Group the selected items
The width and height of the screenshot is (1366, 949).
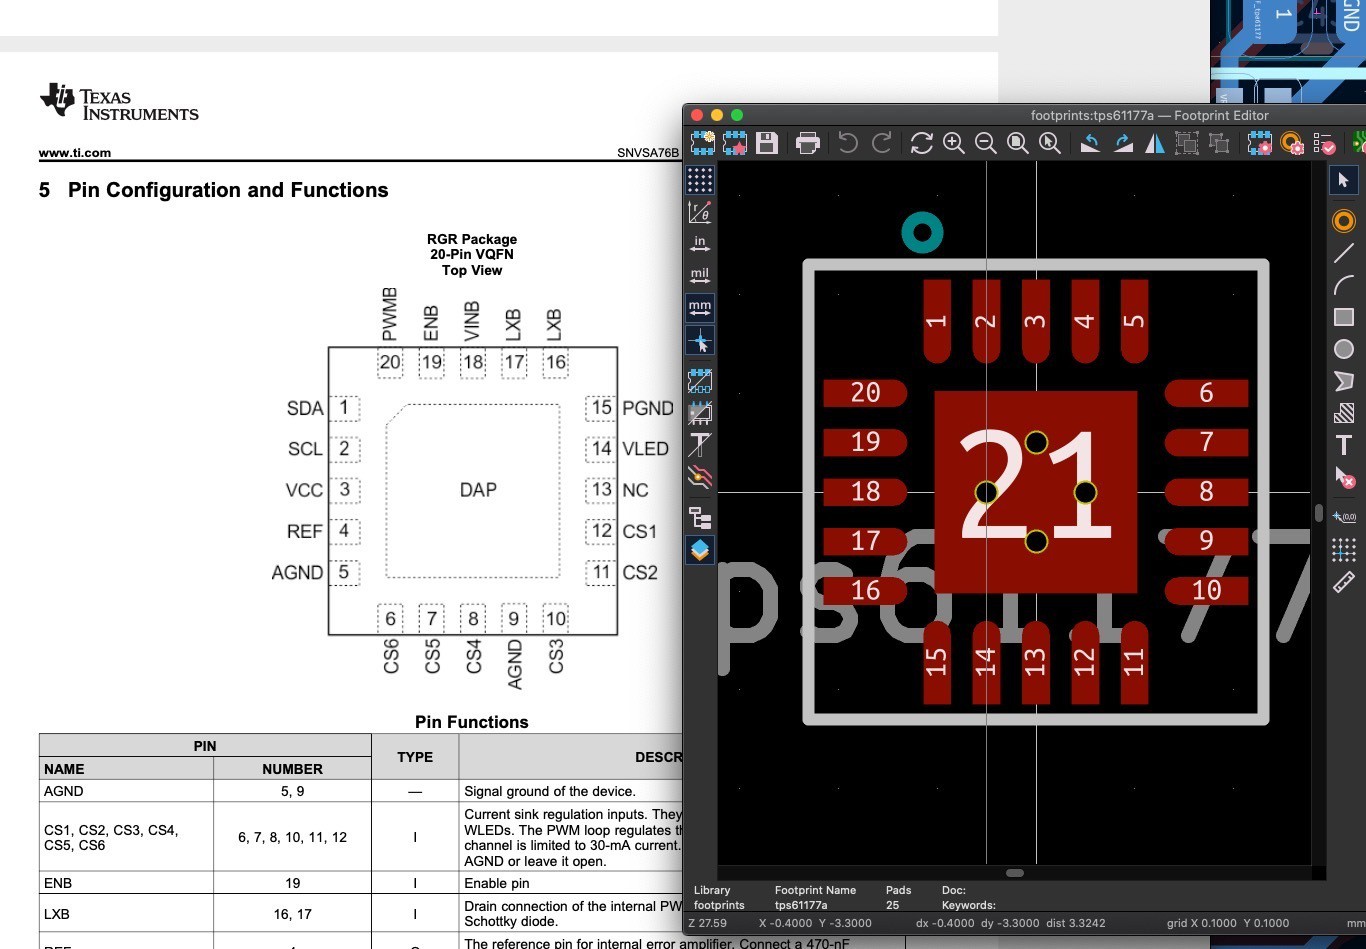(1187, 143)
